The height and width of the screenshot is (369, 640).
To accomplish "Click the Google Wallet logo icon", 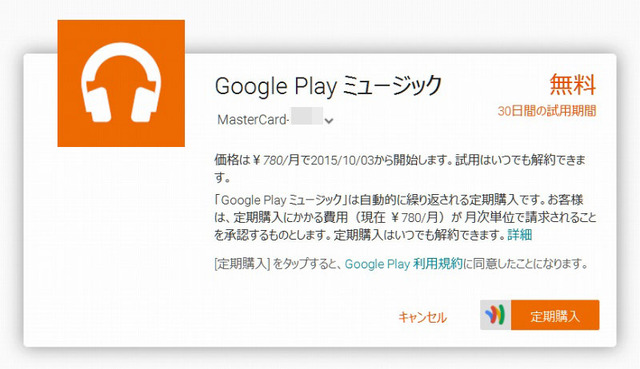I will (495, 315).
